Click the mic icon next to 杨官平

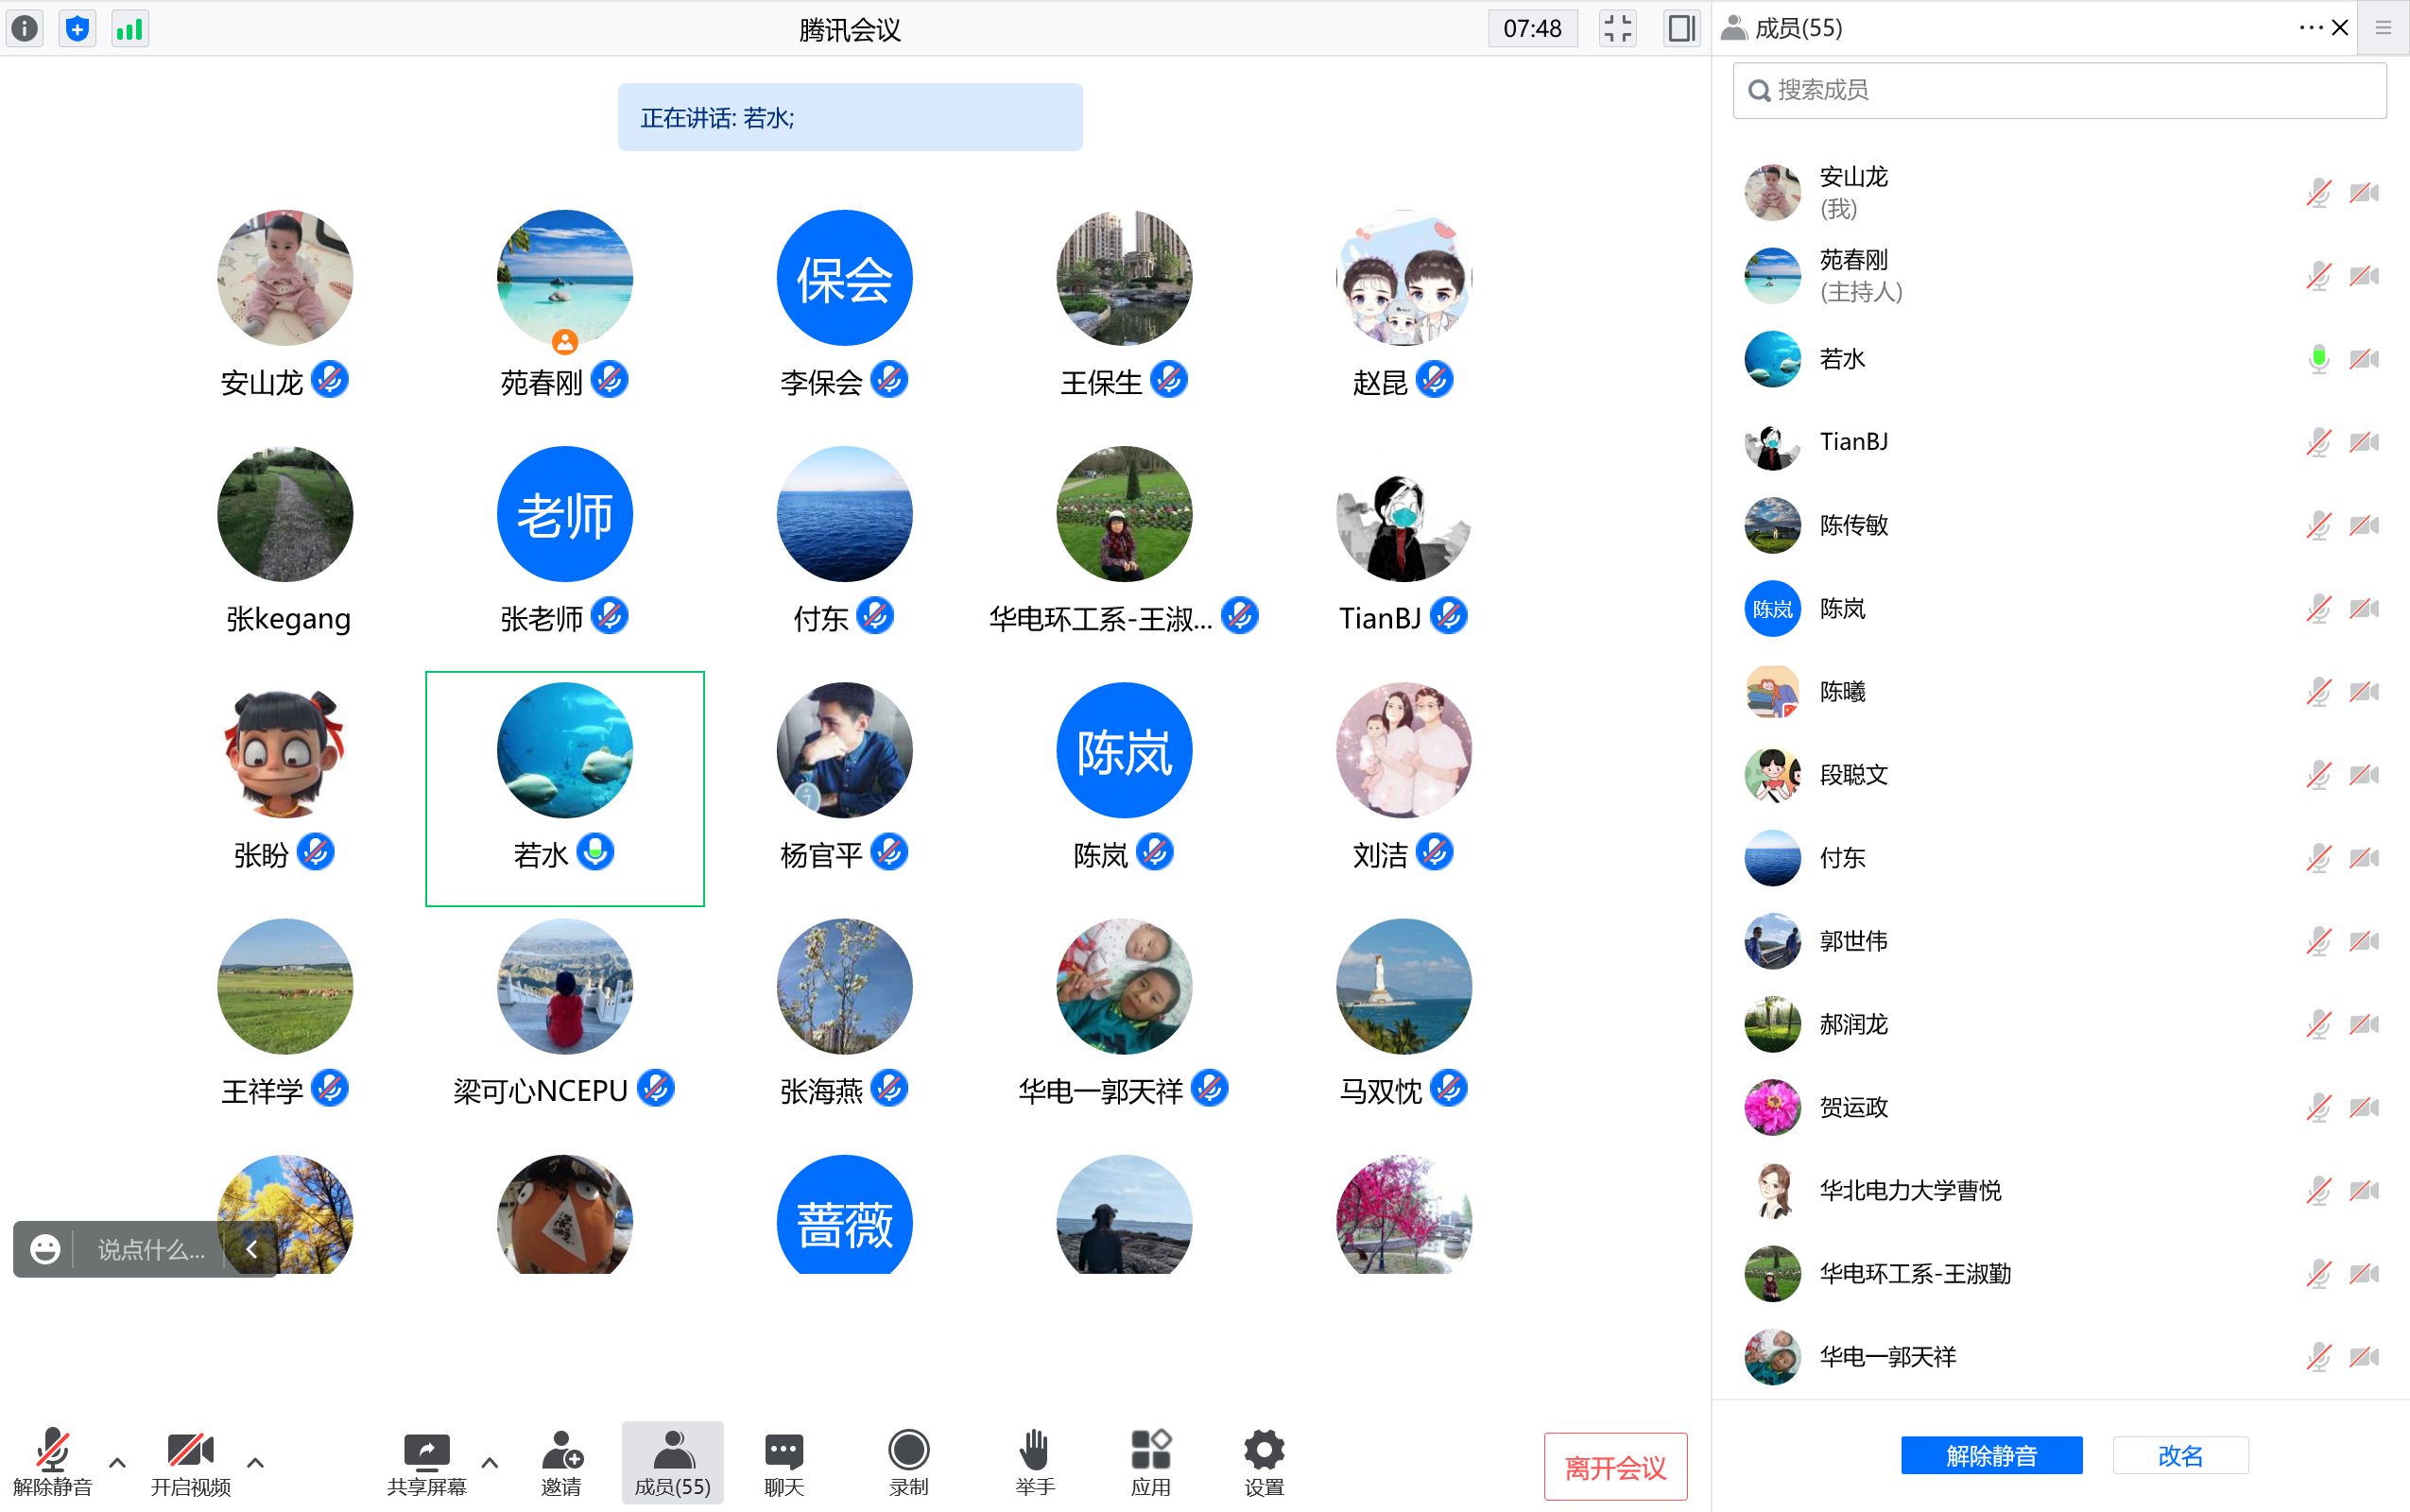coord(888,852)
